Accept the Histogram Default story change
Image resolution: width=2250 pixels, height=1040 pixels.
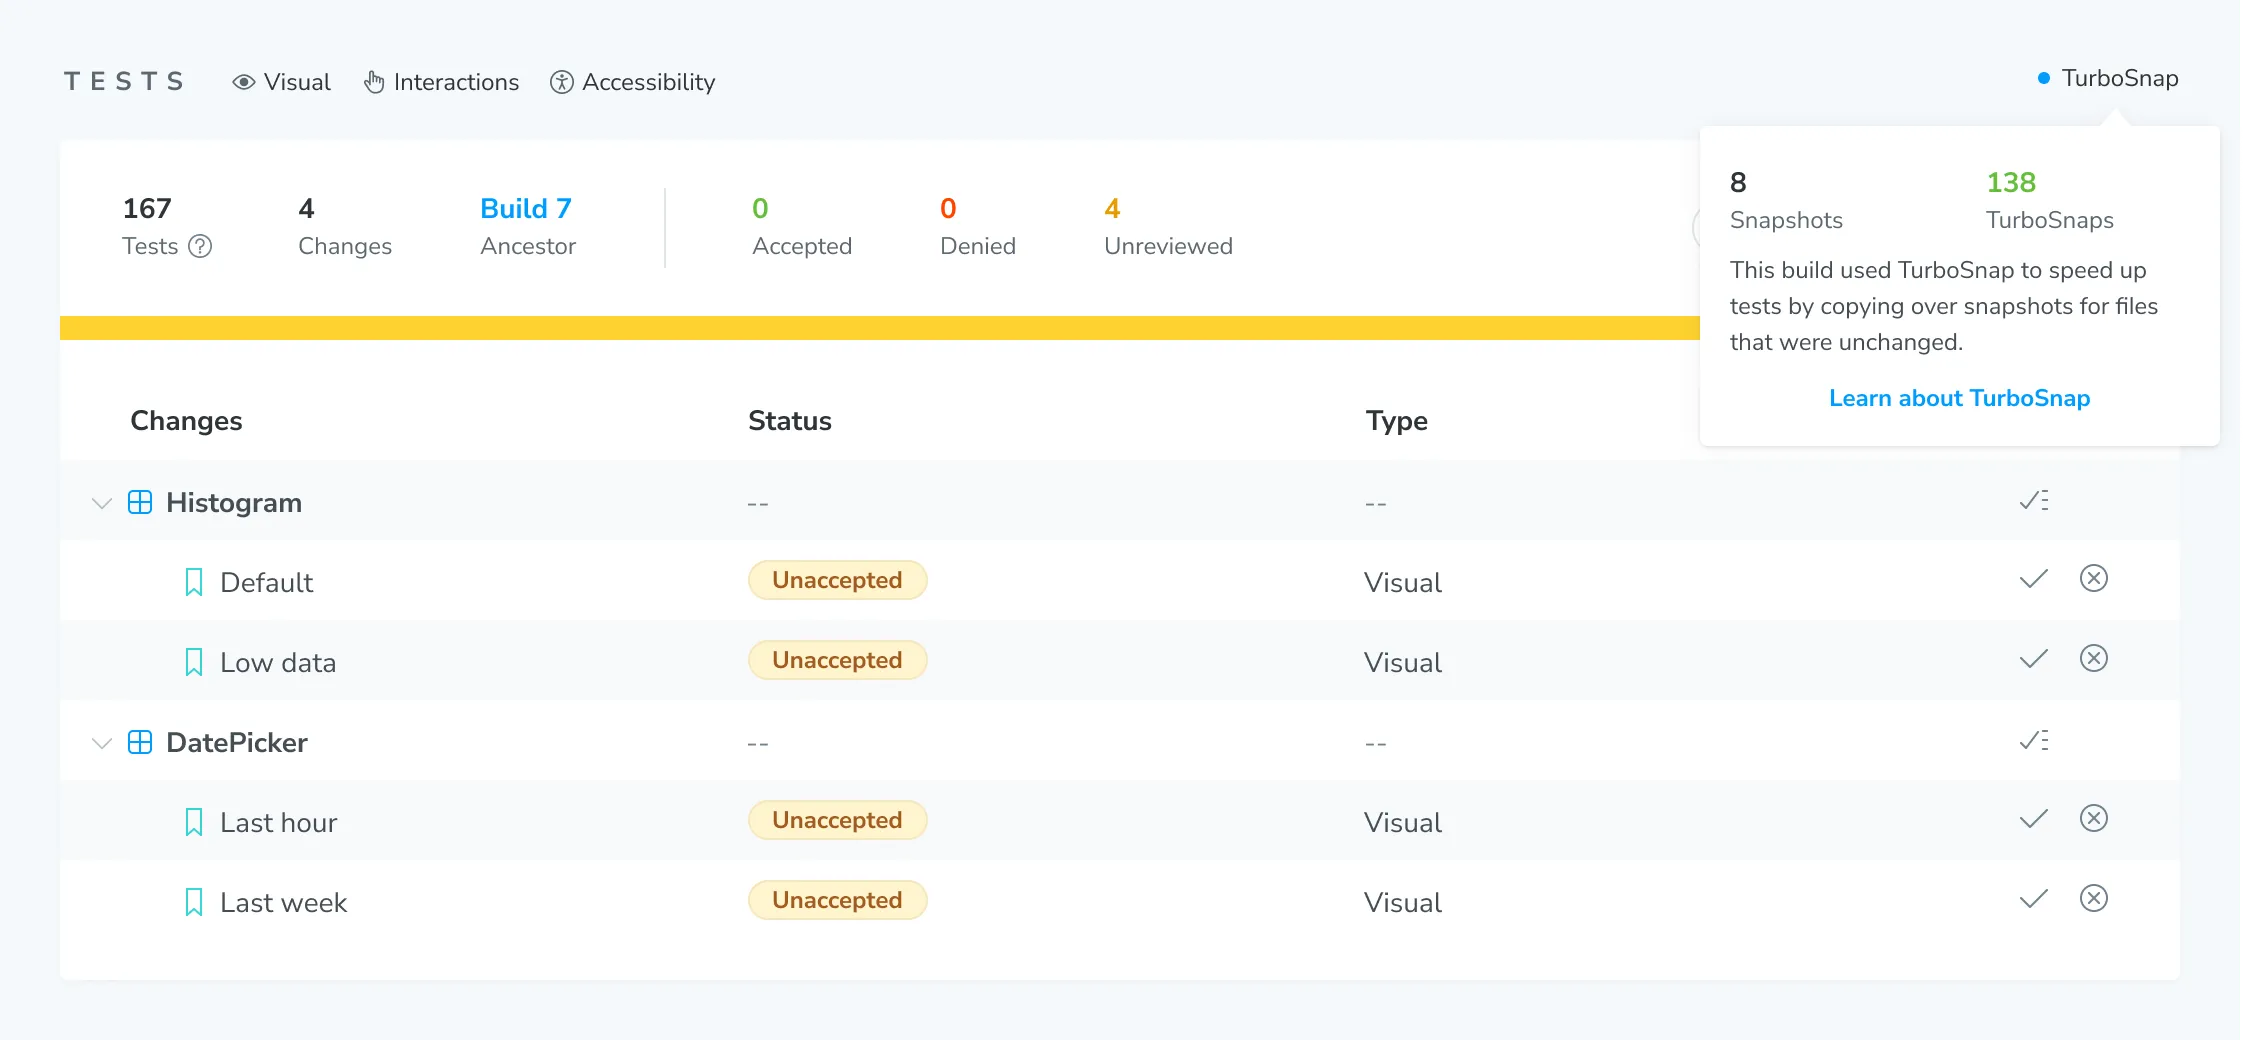click(2033, 580)
